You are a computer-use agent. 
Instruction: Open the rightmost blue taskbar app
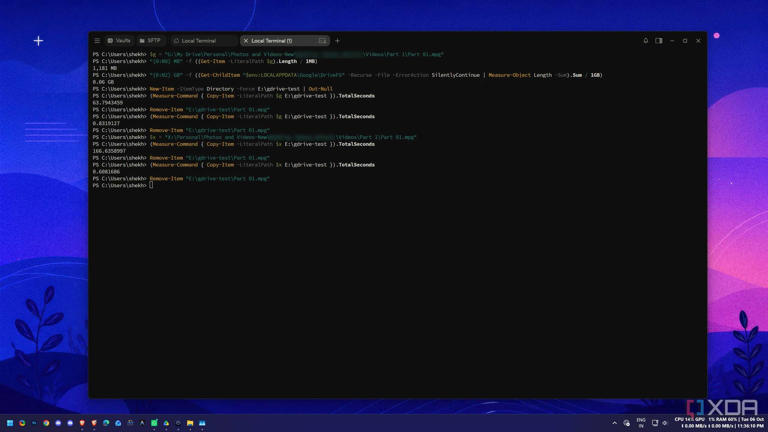[202, 423]
